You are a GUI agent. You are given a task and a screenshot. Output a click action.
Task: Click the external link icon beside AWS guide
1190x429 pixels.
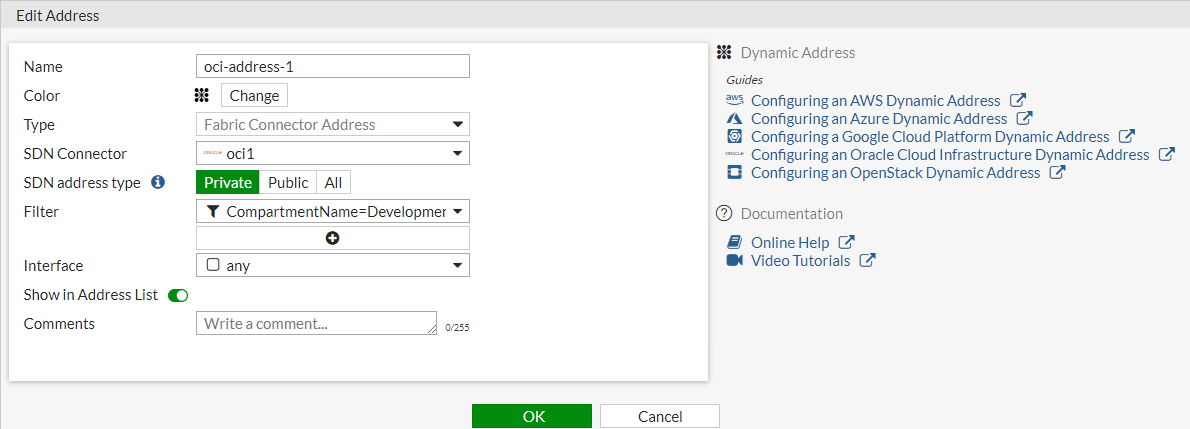click(1018, 100)
